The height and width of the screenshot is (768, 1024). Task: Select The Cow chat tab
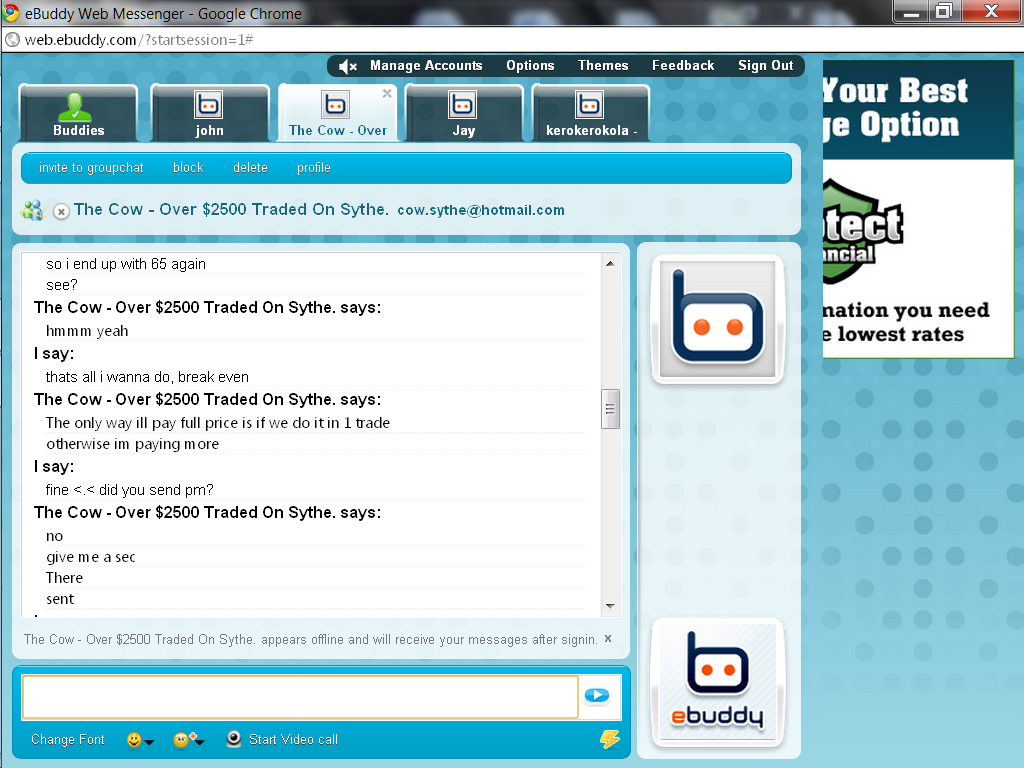coord(338,113)
